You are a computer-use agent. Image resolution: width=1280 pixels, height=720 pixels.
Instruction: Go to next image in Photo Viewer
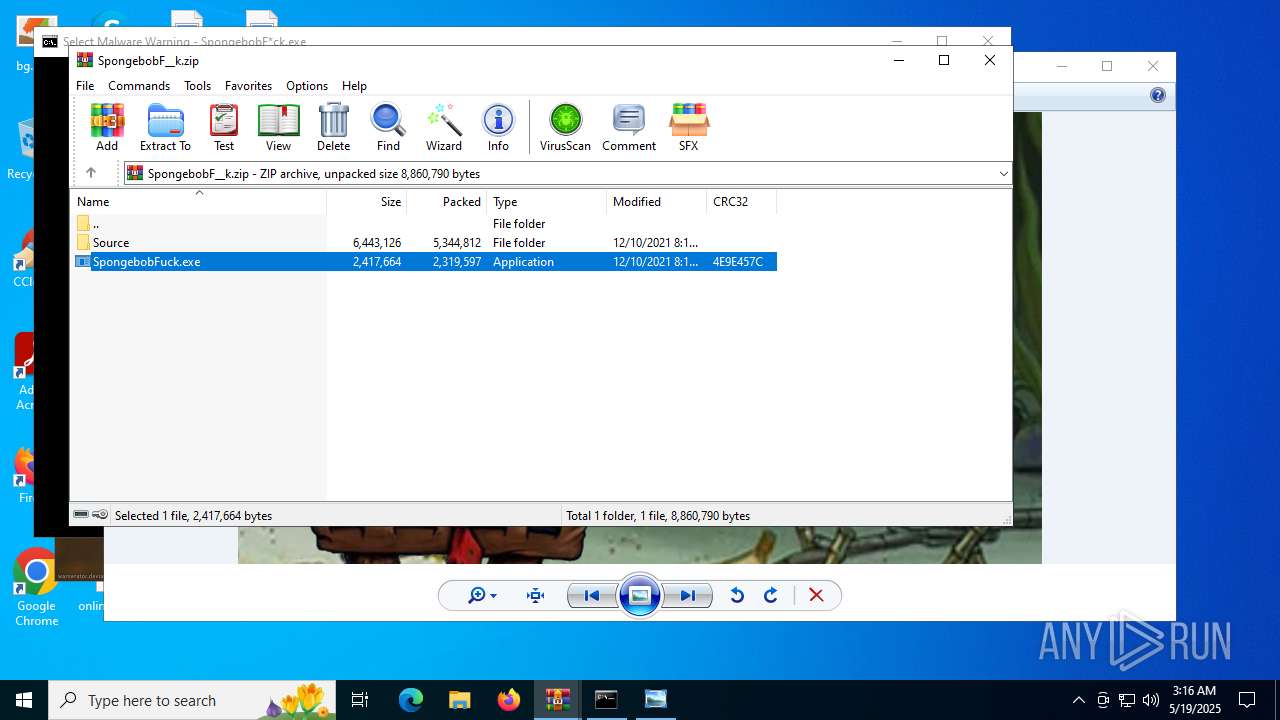point(688,596)
